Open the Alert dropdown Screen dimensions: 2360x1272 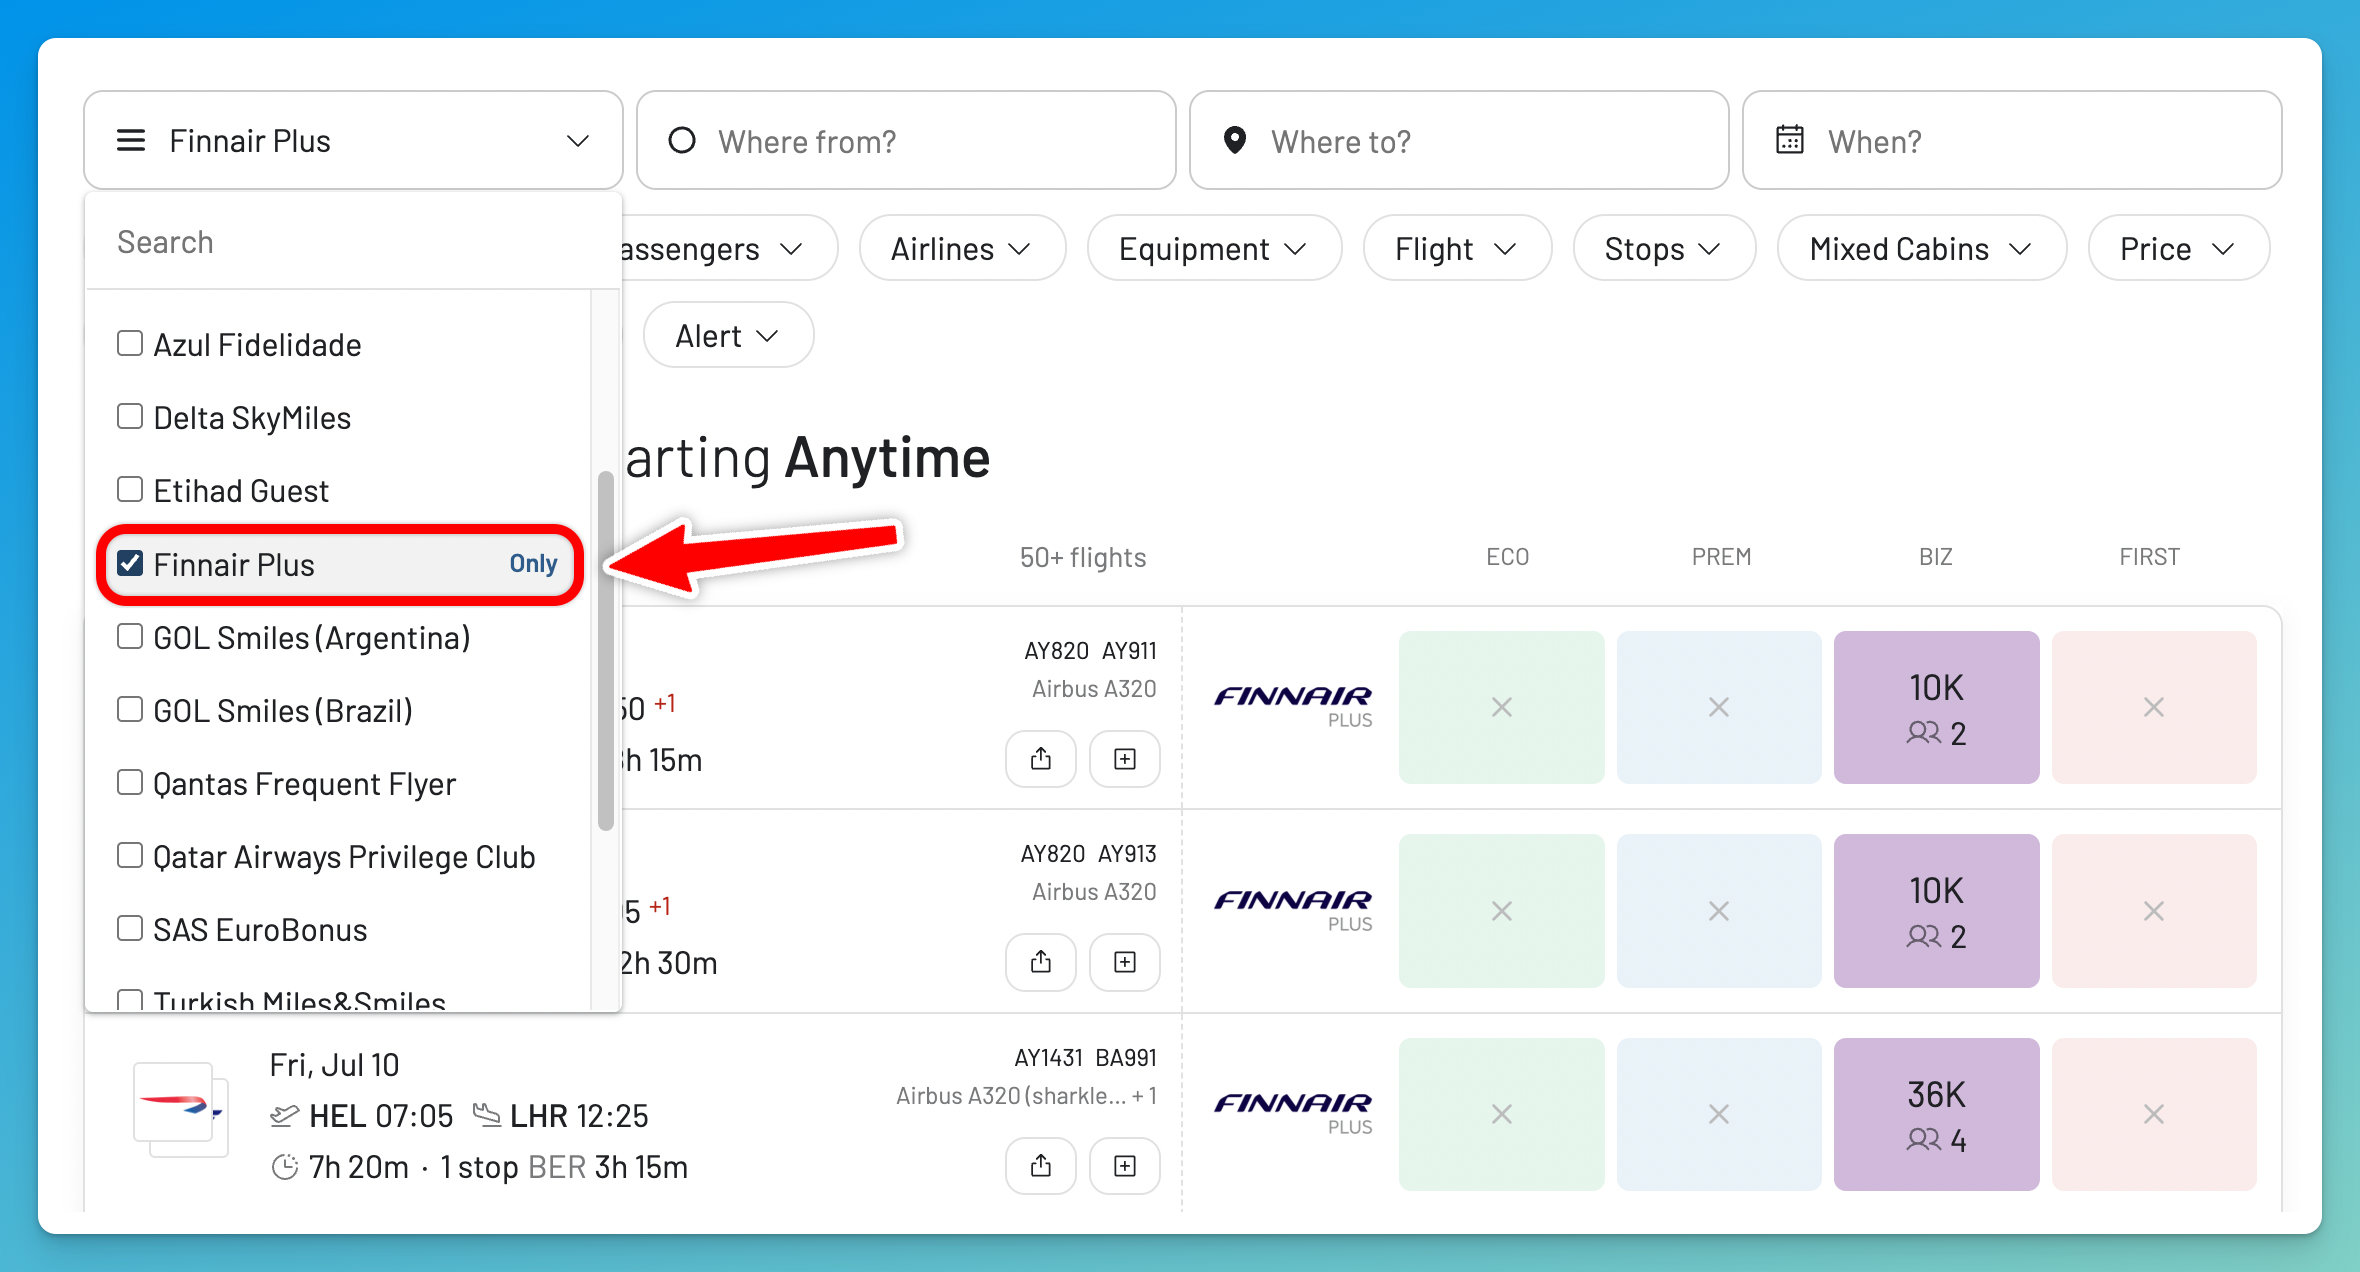point(728,335)
